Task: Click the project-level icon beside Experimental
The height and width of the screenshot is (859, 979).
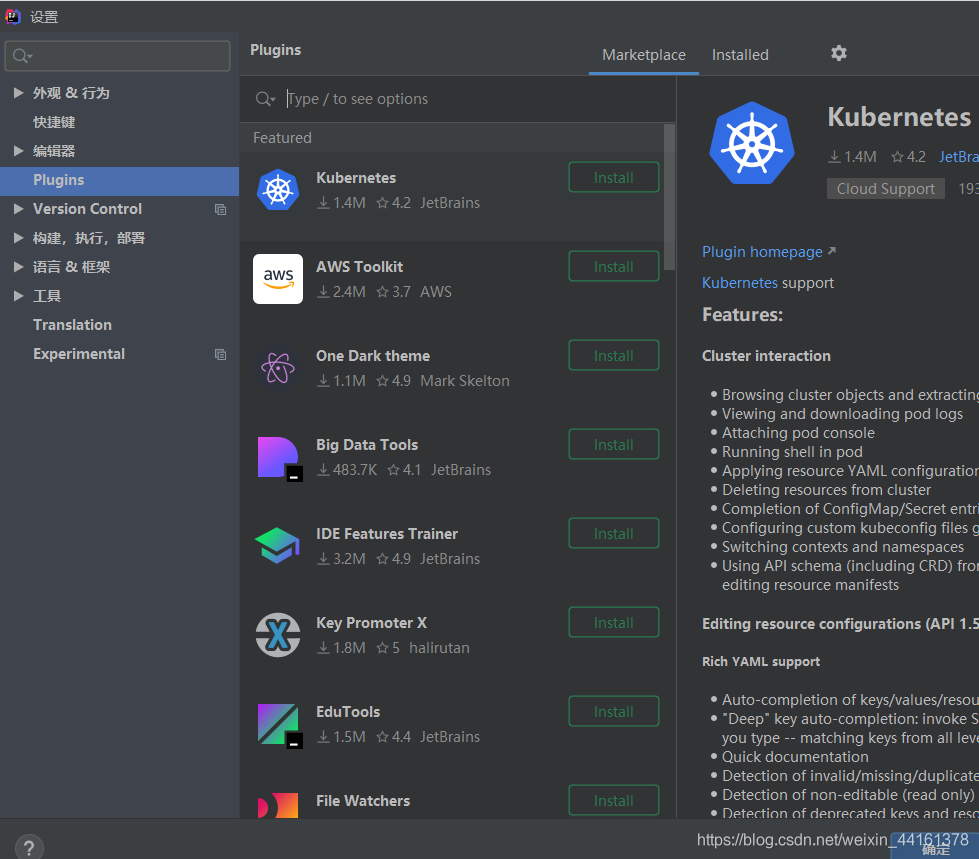Action: 220,355
